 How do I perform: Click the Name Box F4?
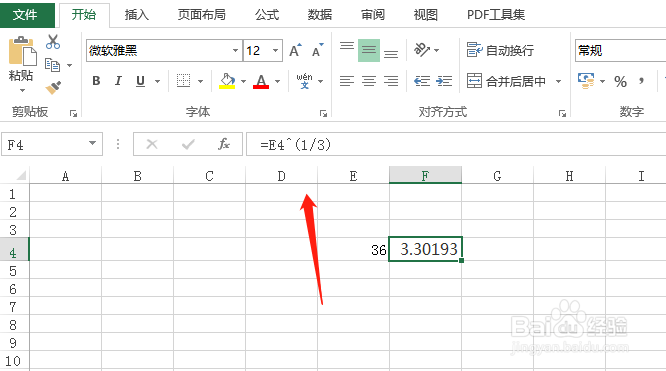[45, 144]
